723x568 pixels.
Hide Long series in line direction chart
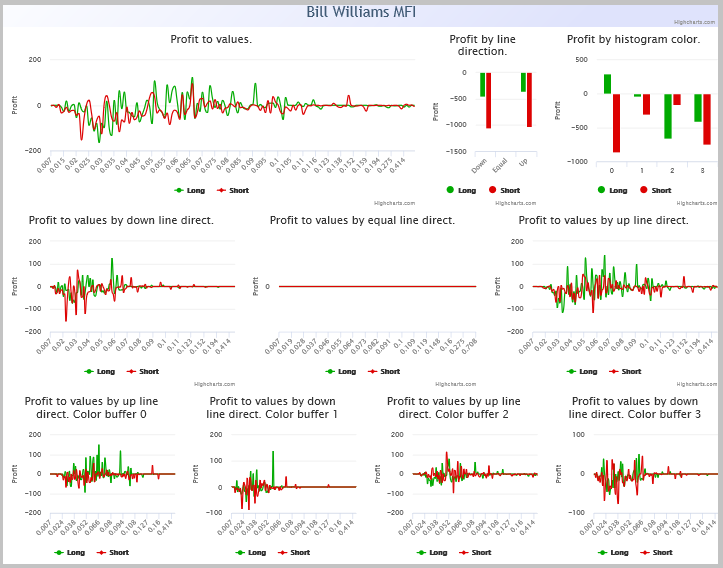pos(461,190)
